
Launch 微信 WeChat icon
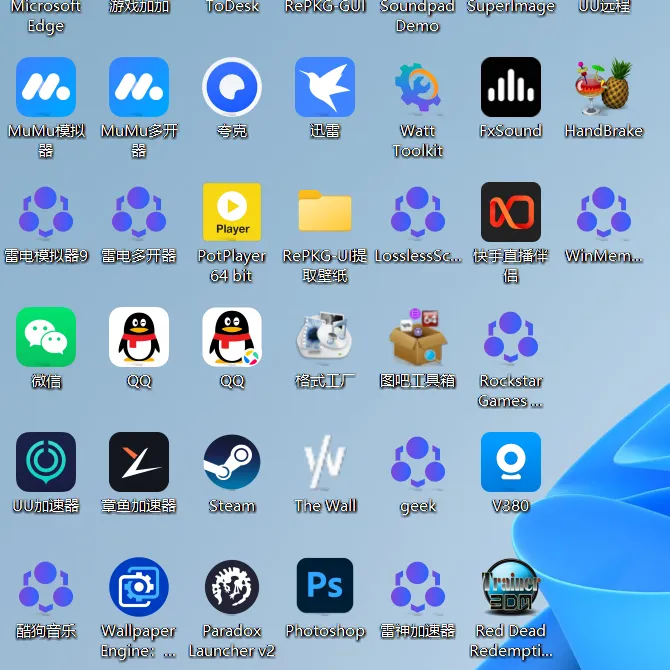46,337
